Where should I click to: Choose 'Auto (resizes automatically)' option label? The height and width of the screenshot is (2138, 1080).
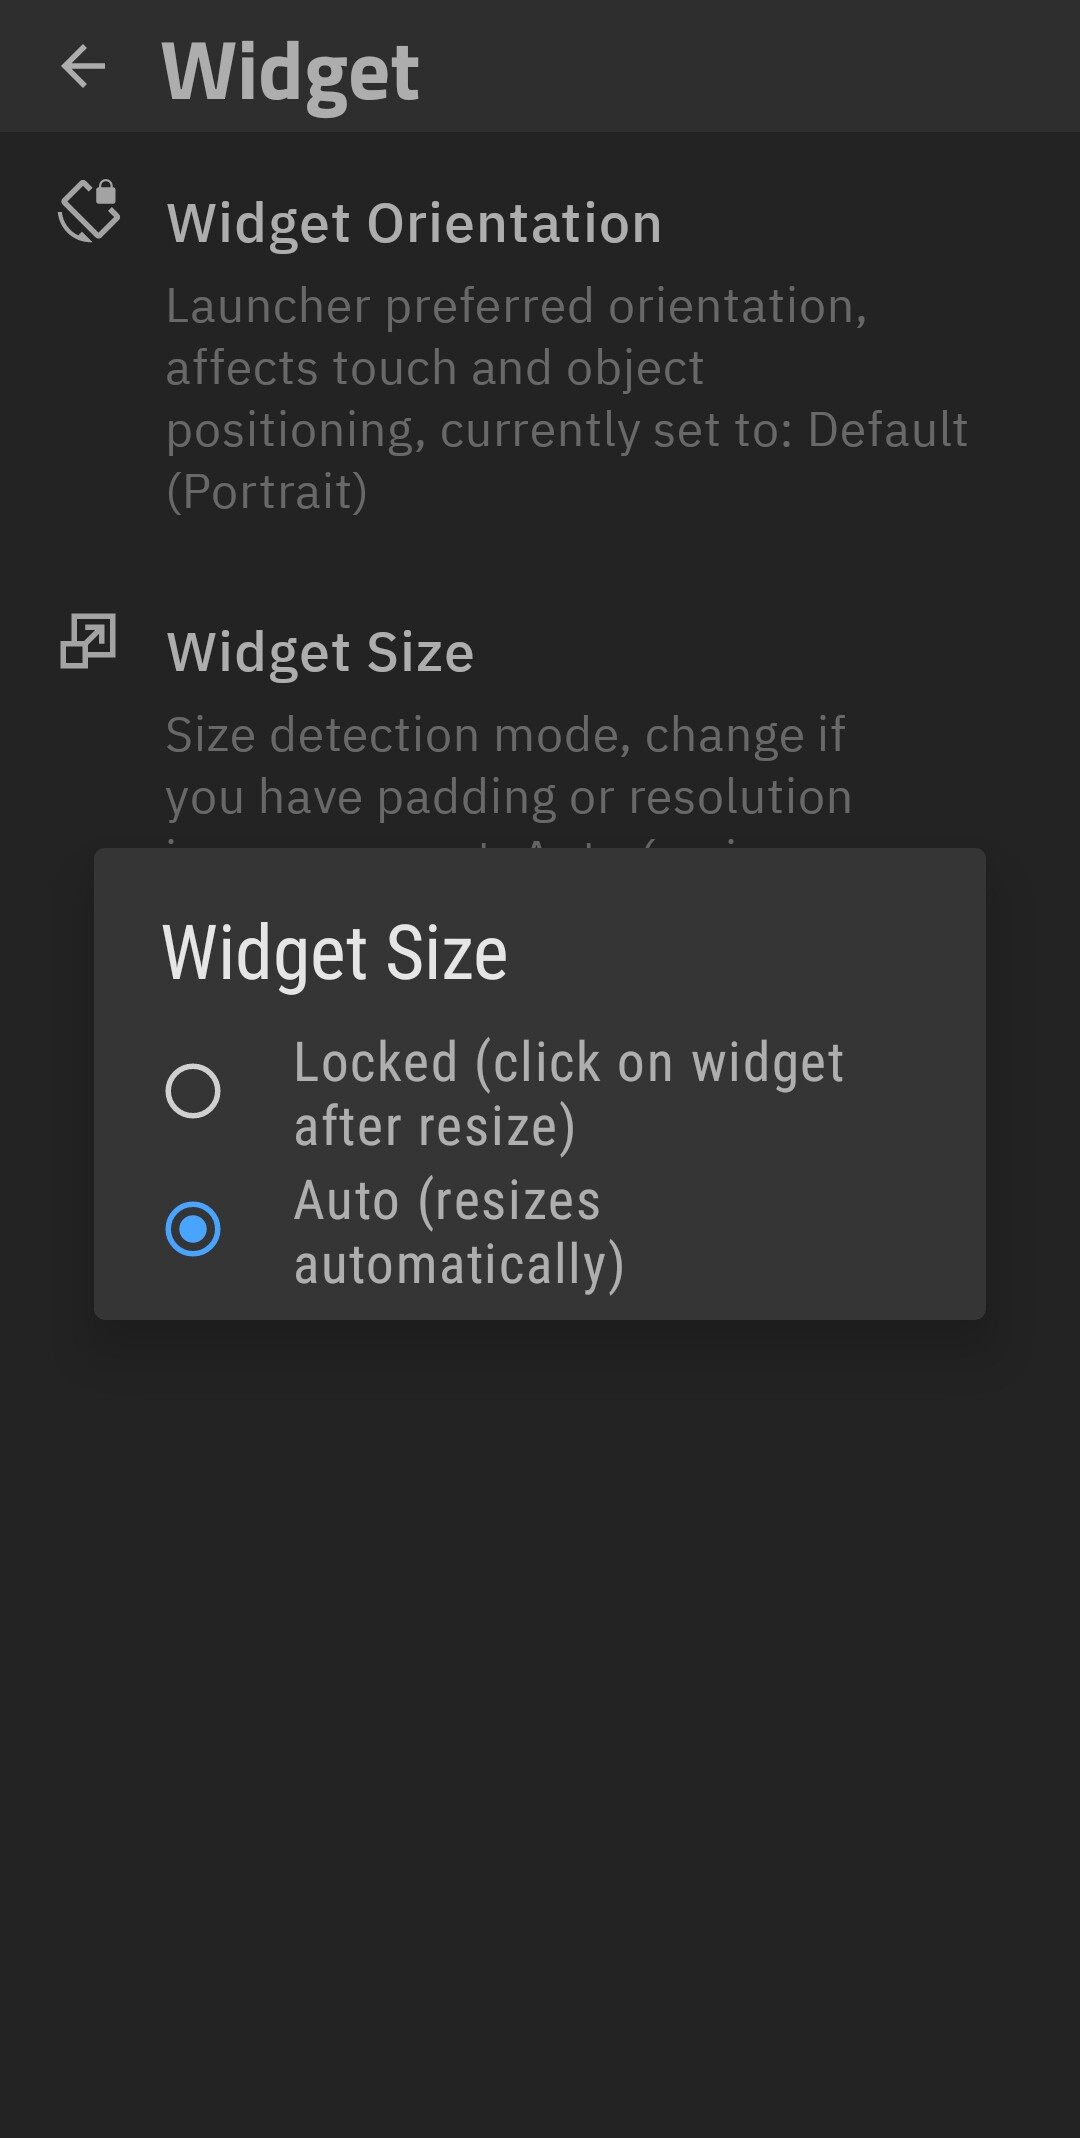point(458,1231)
